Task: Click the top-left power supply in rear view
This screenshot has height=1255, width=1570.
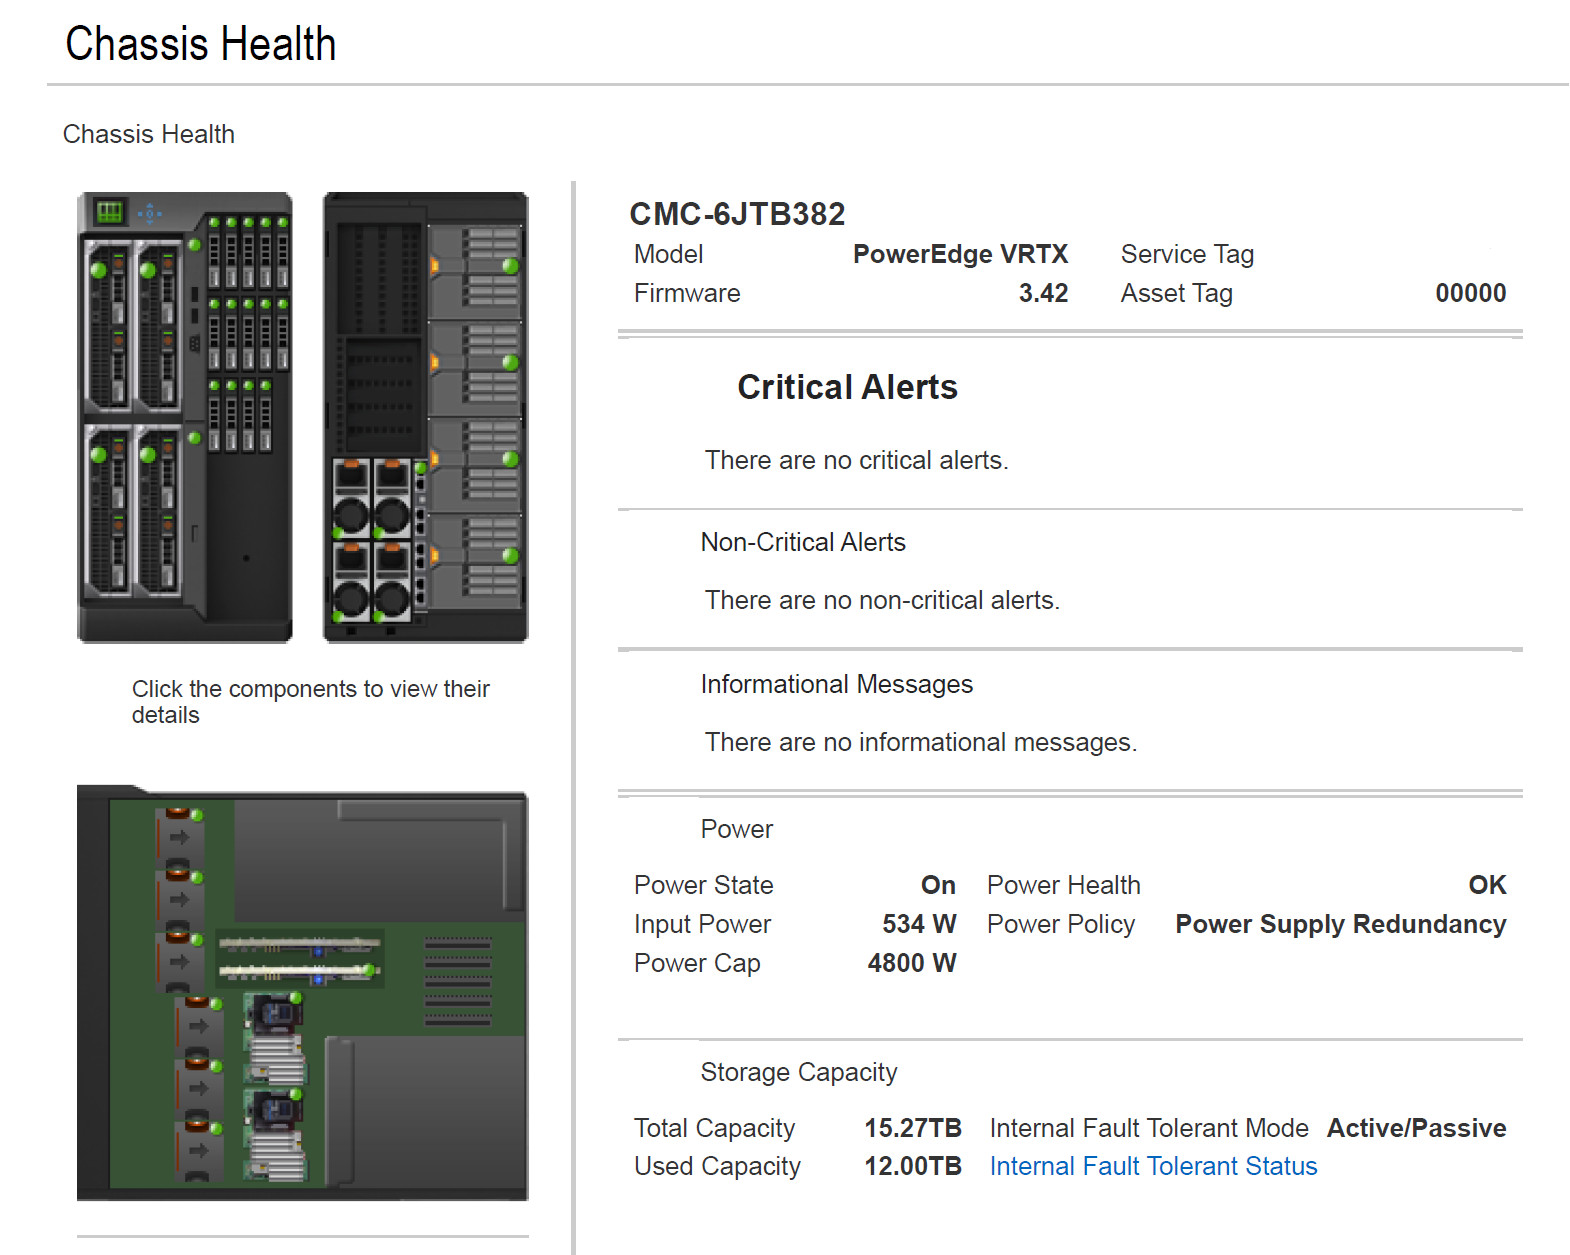Action: [x=351, y=498]
